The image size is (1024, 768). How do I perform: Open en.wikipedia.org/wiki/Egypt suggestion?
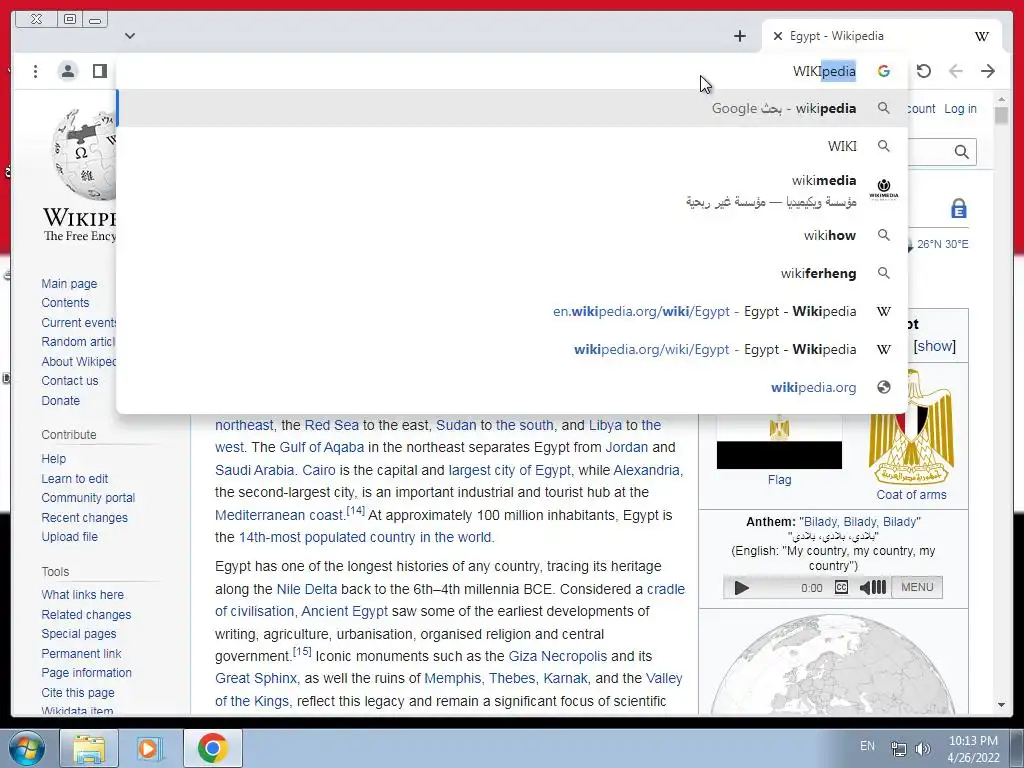point(512,312)
